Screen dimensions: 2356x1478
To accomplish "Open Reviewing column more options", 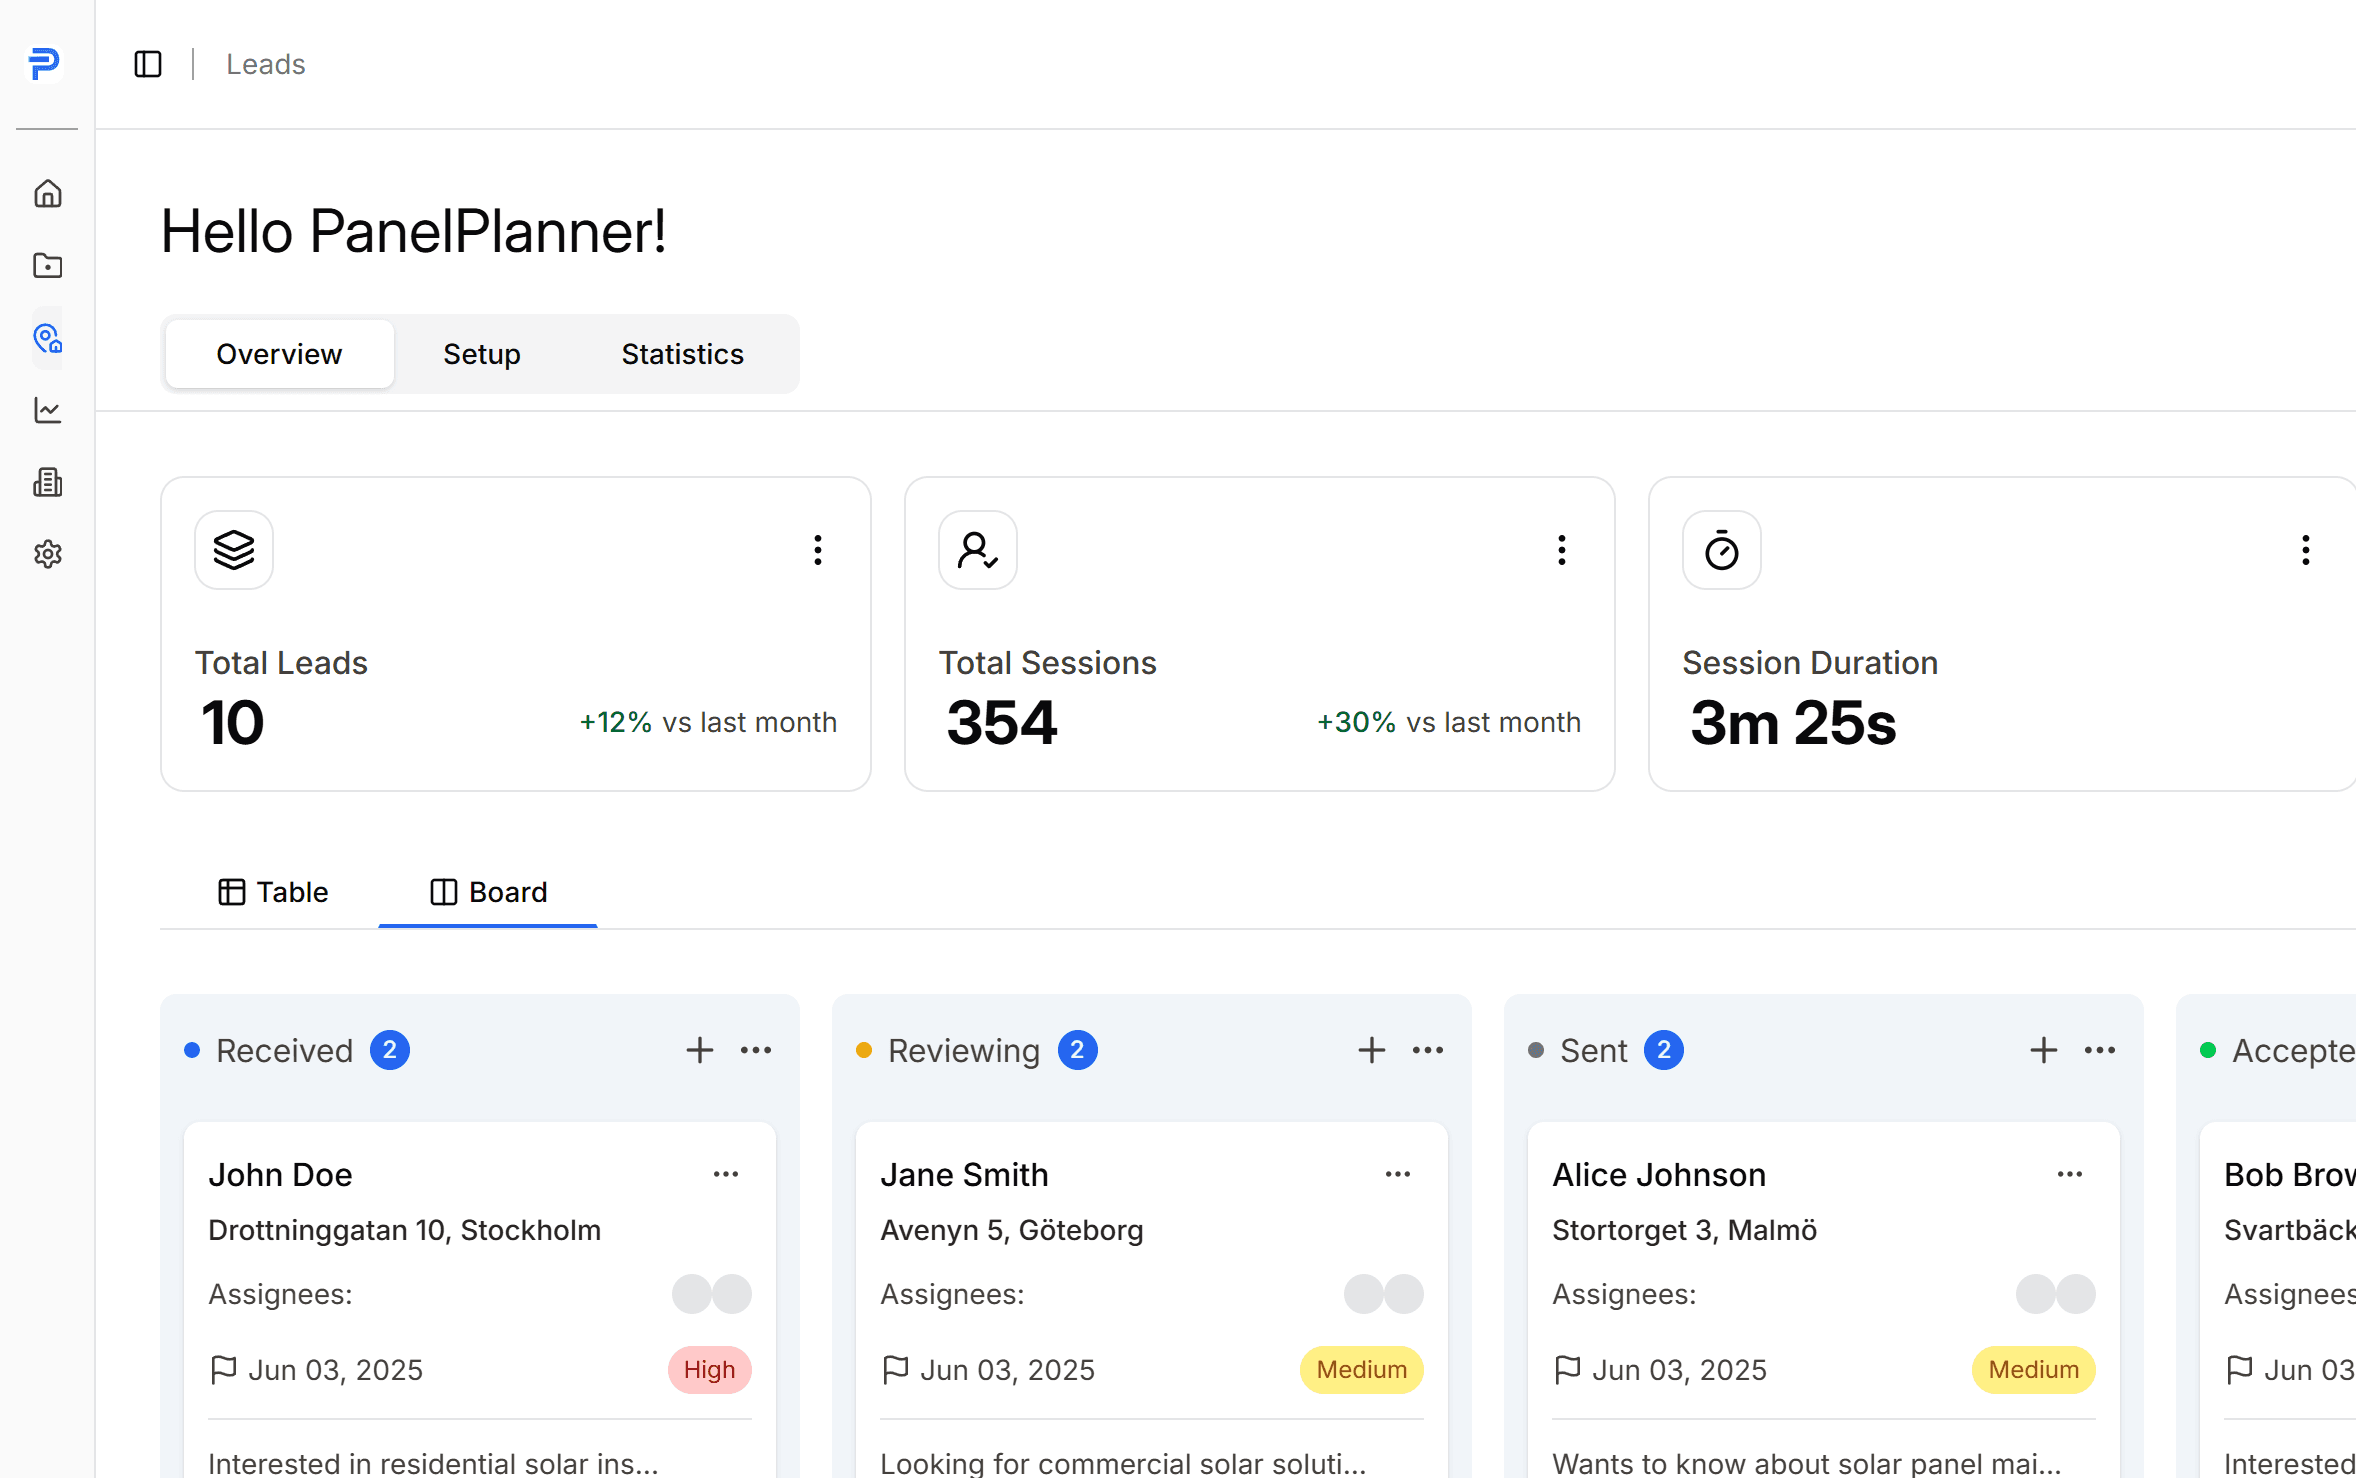I will click(1428, 1050).
